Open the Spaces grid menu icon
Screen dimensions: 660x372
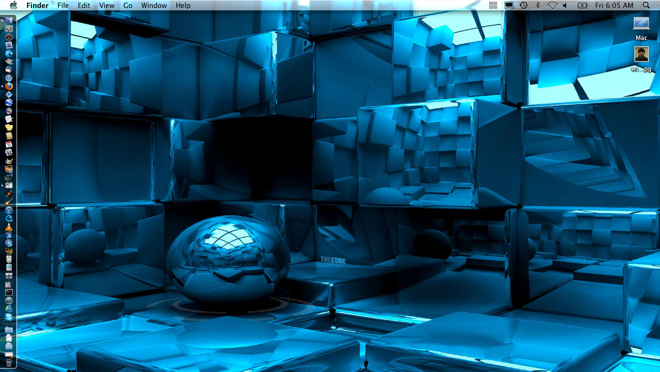coord(493,5)
